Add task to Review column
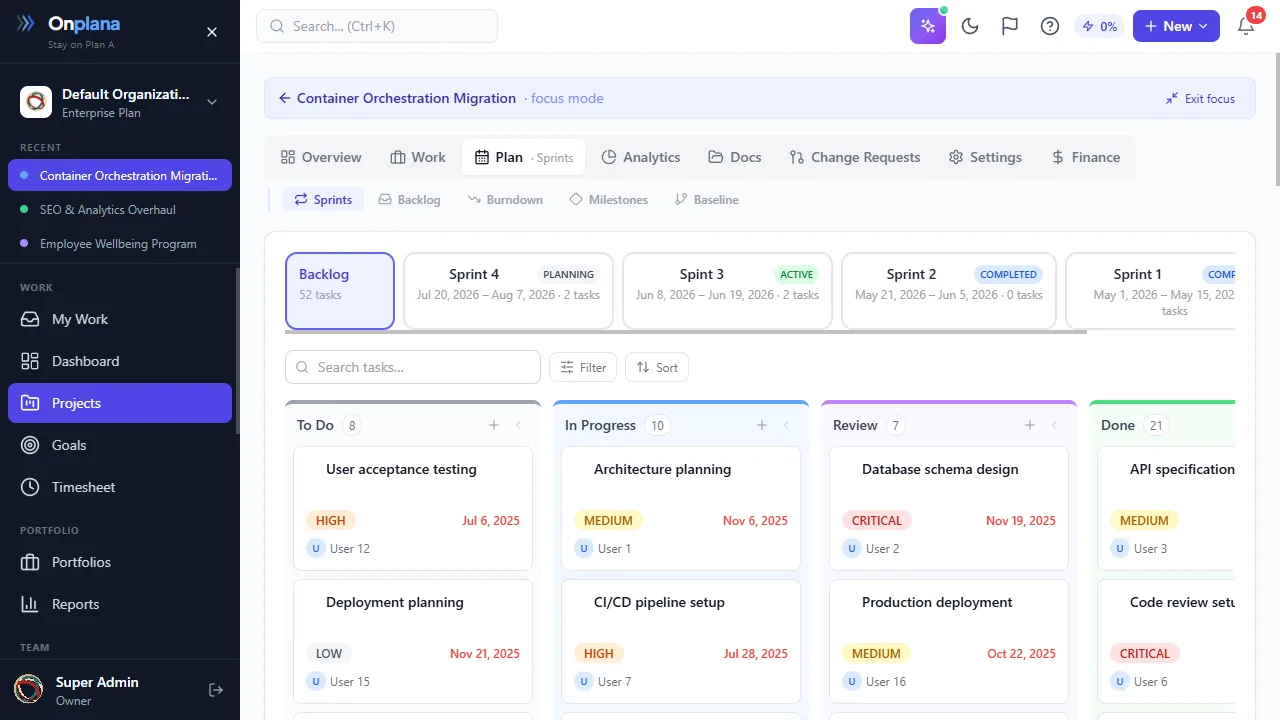Image resolution: width=1280 pixels, height=720 pixels. pyautogui.click(x=1030, y=425)
